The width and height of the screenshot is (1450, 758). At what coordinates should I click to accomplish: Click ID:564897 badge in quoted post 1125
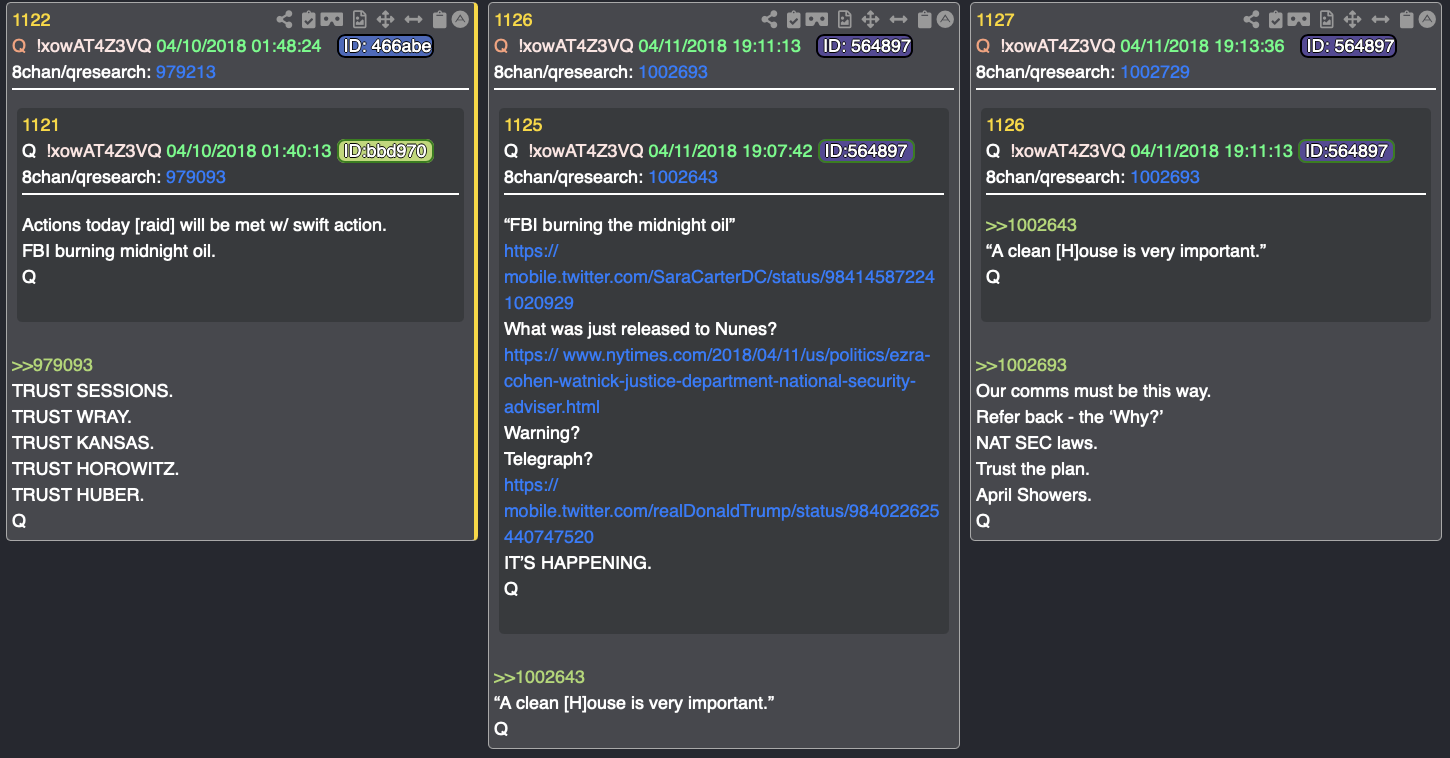(x=866, y=151)
